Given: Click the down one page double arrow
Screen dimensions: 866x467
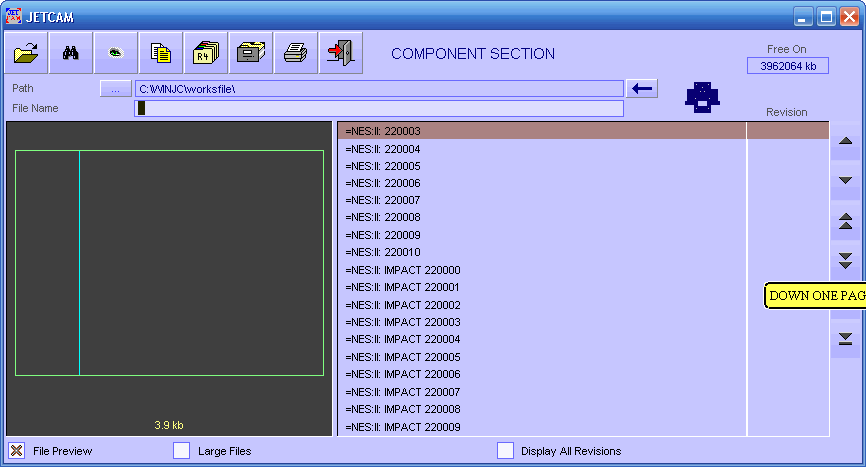Looking at the screenshot, I should click(845, 261).
